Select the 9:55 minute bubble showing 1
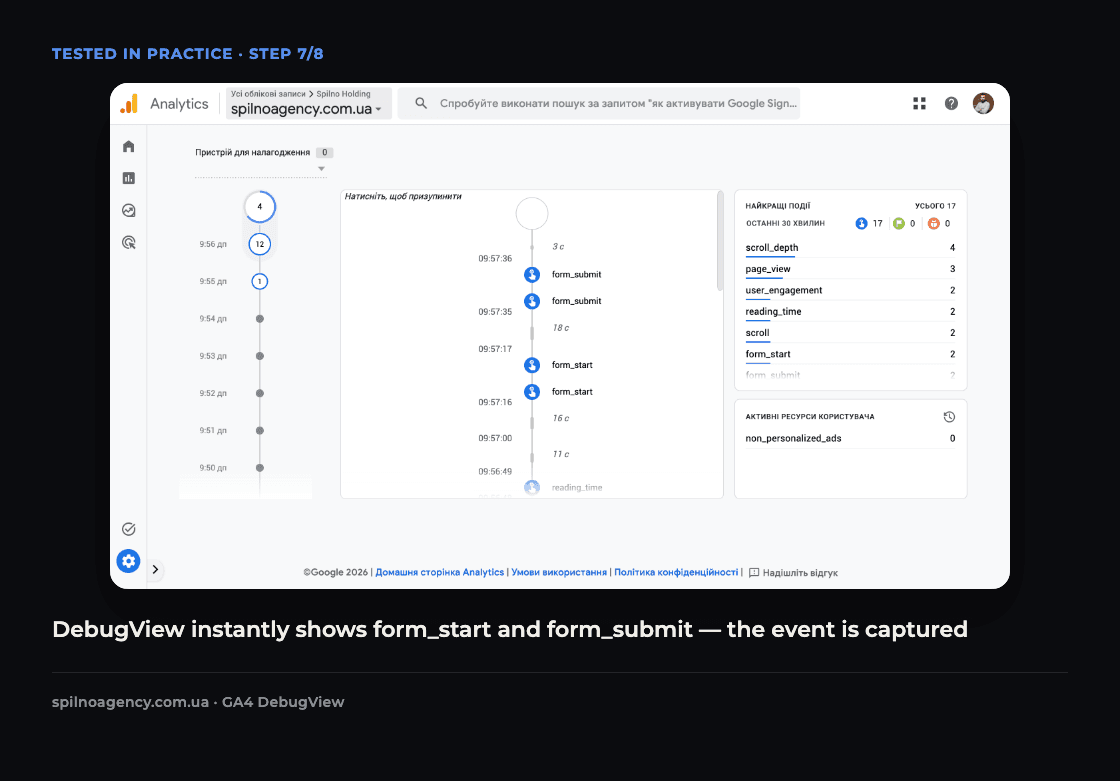The height and width of the screenshot is (781, 1120). (x=259, y=282)
